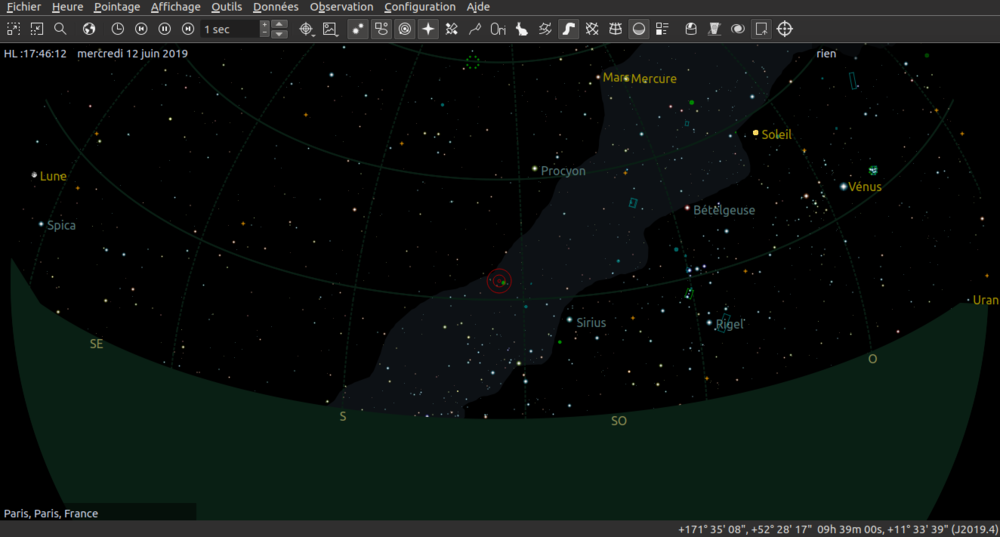Toggle horizontal coordinate grid
This screenshot has height=537, width=1000.
click(x=615, y=29)
